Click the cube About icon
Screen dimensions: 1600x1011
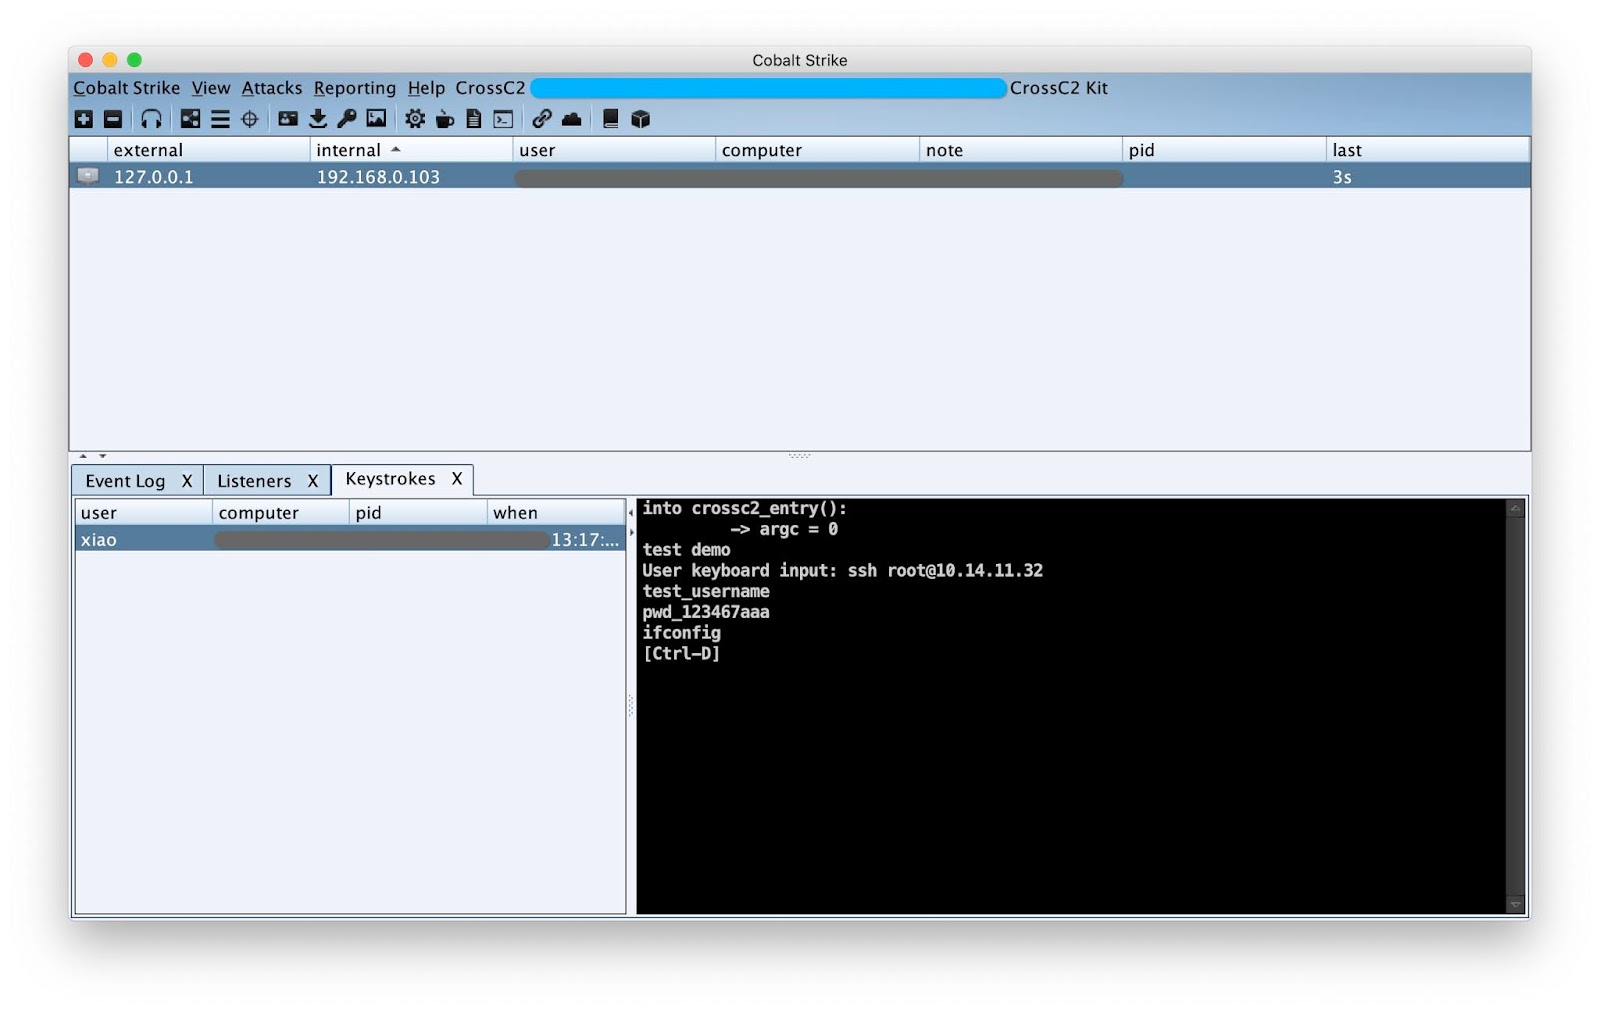click(x=641, y=119)
